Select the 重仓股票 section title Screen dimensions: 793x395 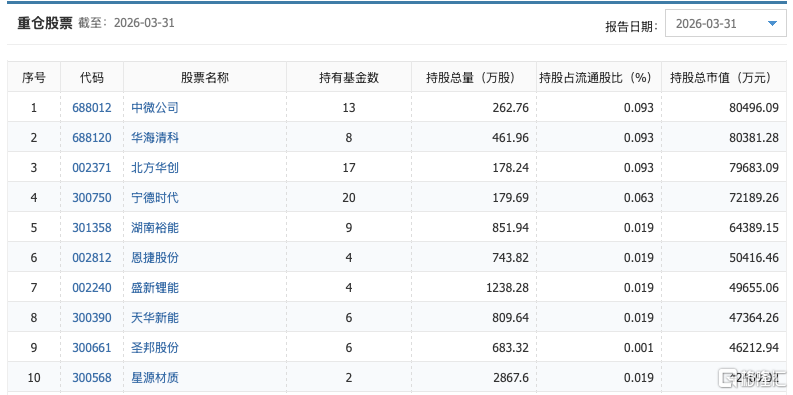point(45,23)
